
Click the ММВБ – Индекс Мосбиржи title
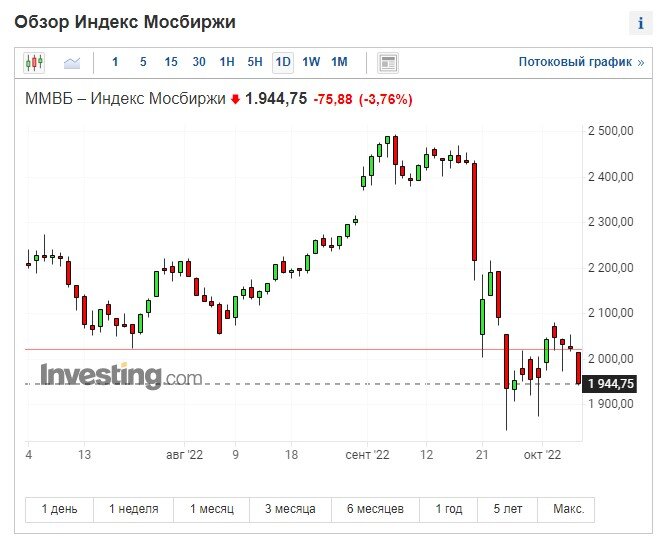pos(125,99)
